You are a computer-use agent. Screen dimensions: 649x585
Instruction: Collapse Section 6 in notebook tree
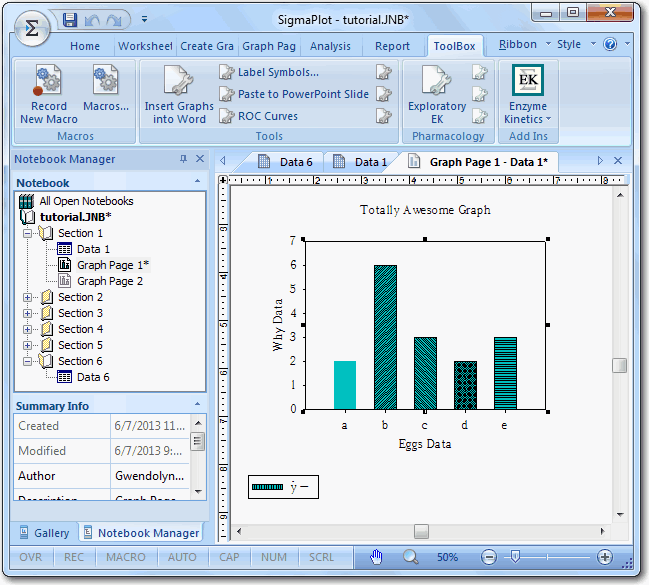[x=27, y=361]
